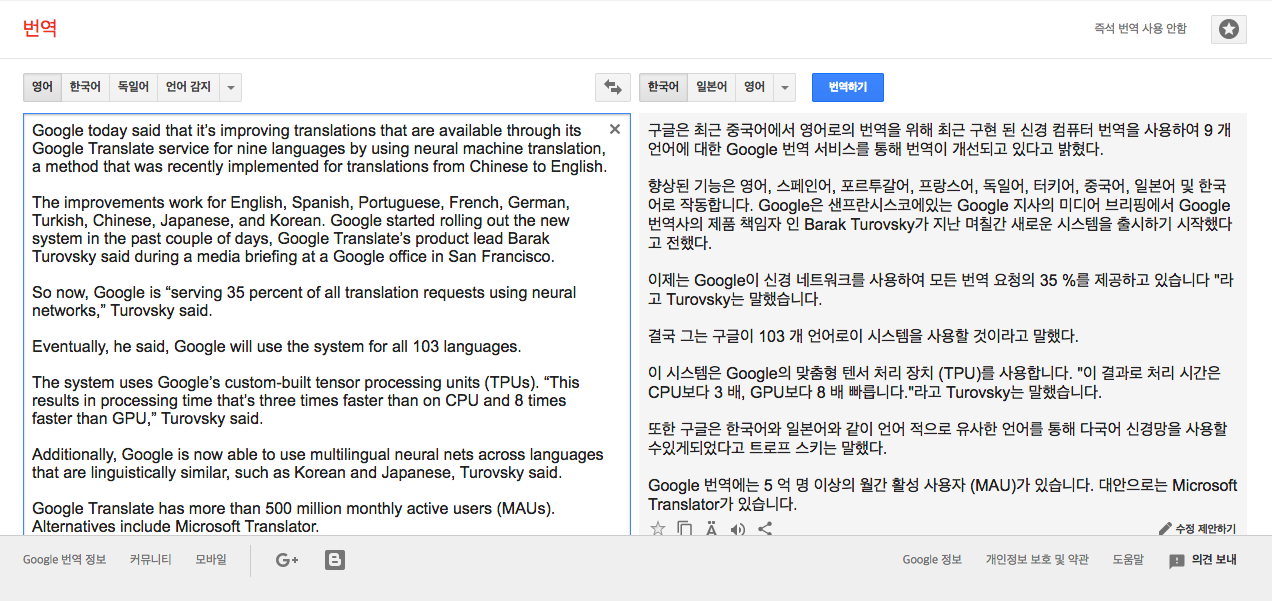Select 독일어 as source language
This screenshot has width=1272, height=601.
point(133,87)
